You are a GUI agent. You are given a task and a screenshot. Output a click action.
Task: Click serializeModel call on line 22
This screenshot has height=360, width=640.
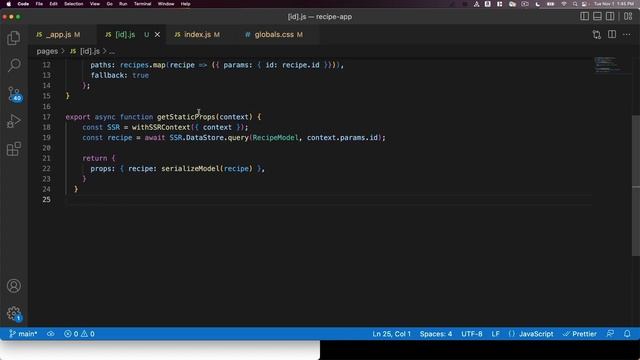pyautogui.click(x=190, y=169)
